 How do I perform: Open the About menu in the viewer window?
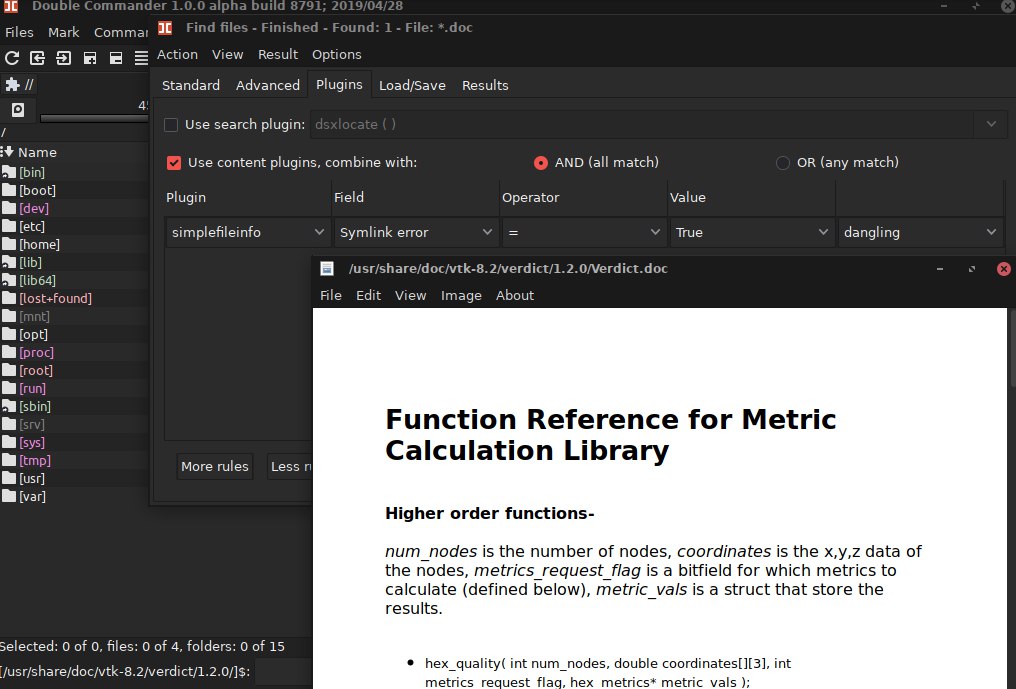tap(515, 296)
